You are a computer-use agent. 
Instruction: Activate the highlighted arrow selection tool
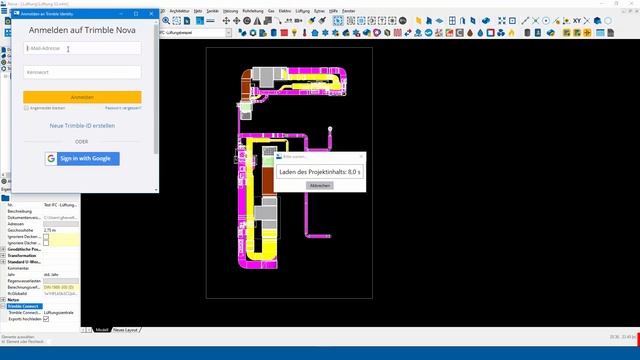tap(338, 20)
